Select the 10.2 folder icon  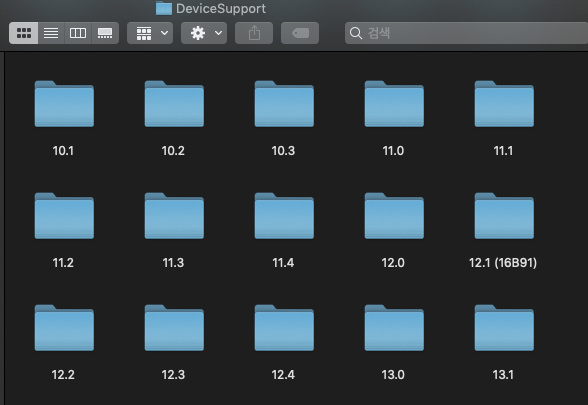(x=174, y=104)
